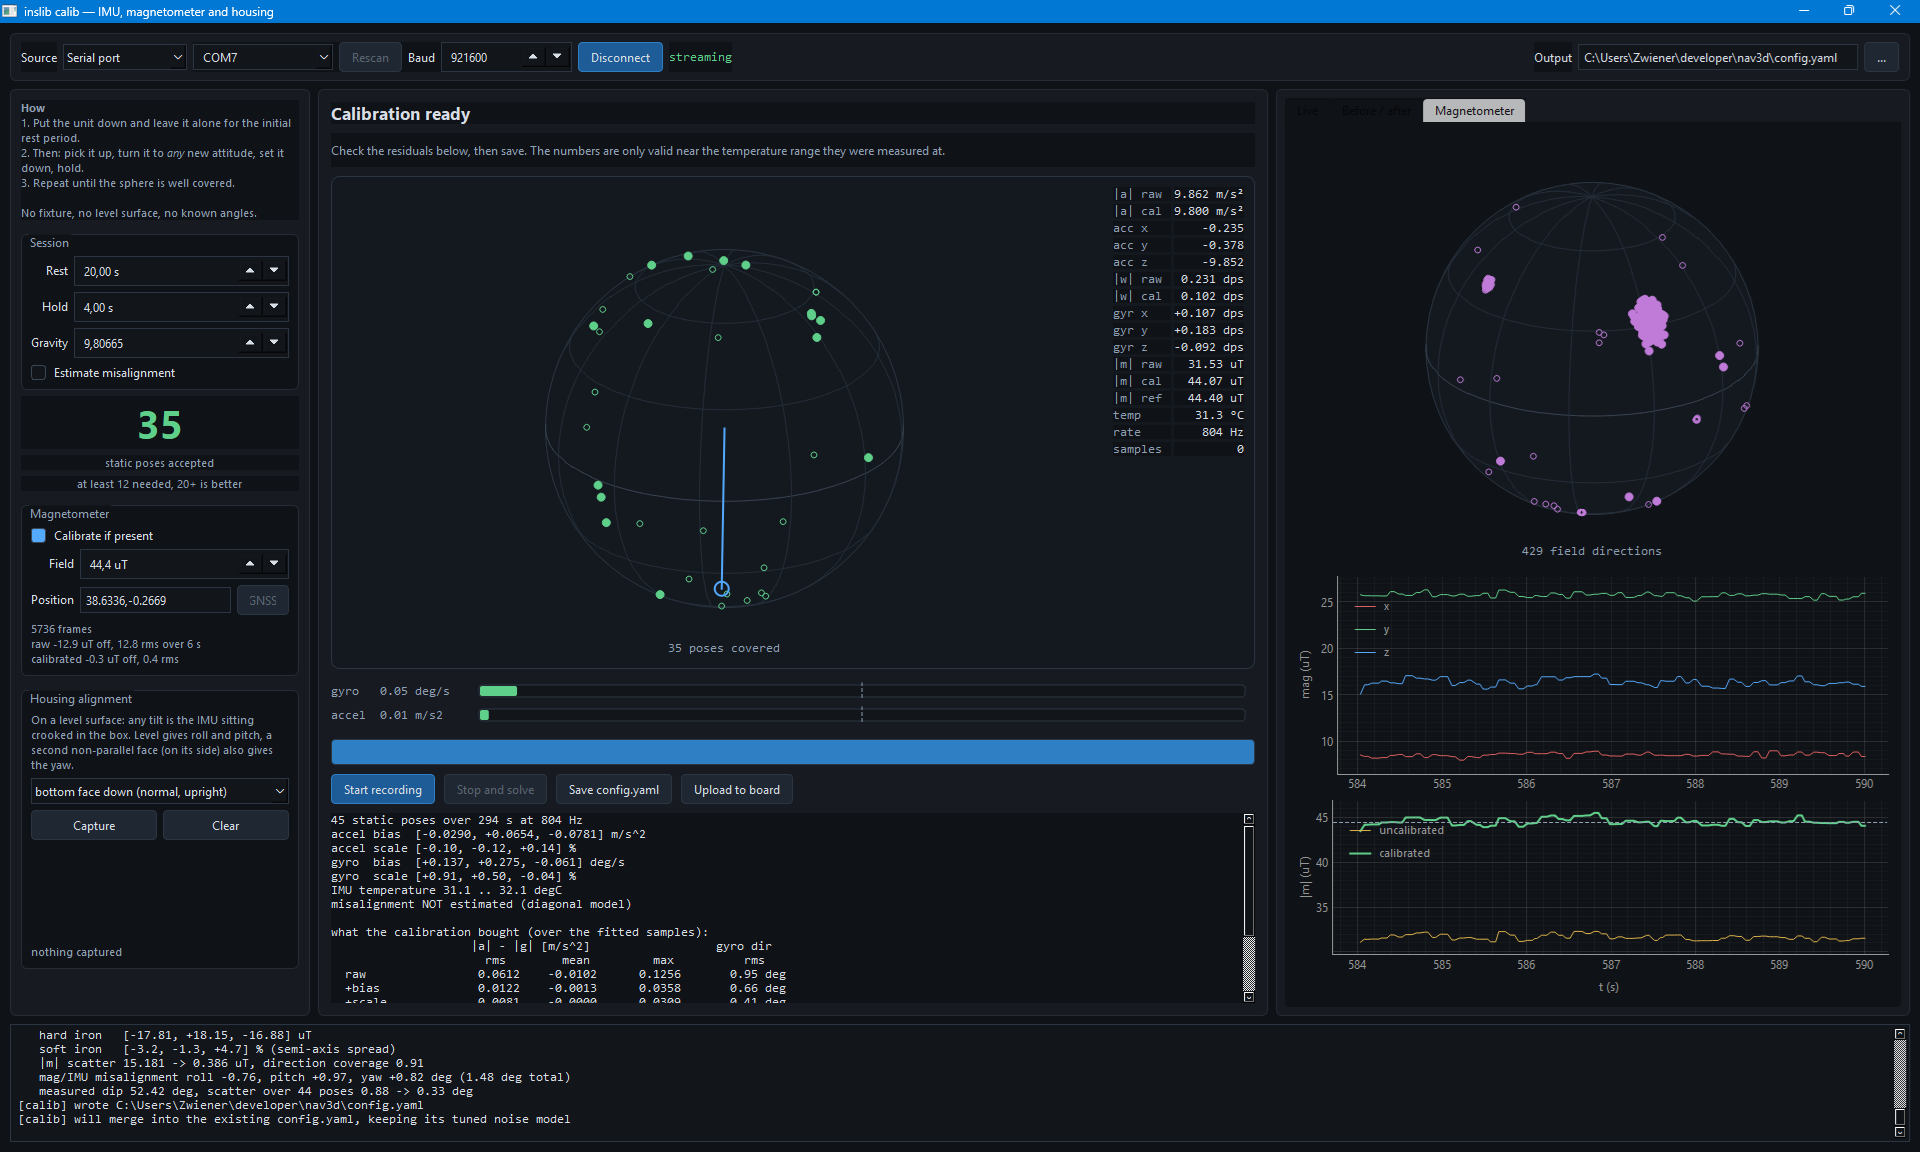The width and height of the screenshot is (1920, 1152).
Task: Click Upload to board button
Action: [737, 790]
